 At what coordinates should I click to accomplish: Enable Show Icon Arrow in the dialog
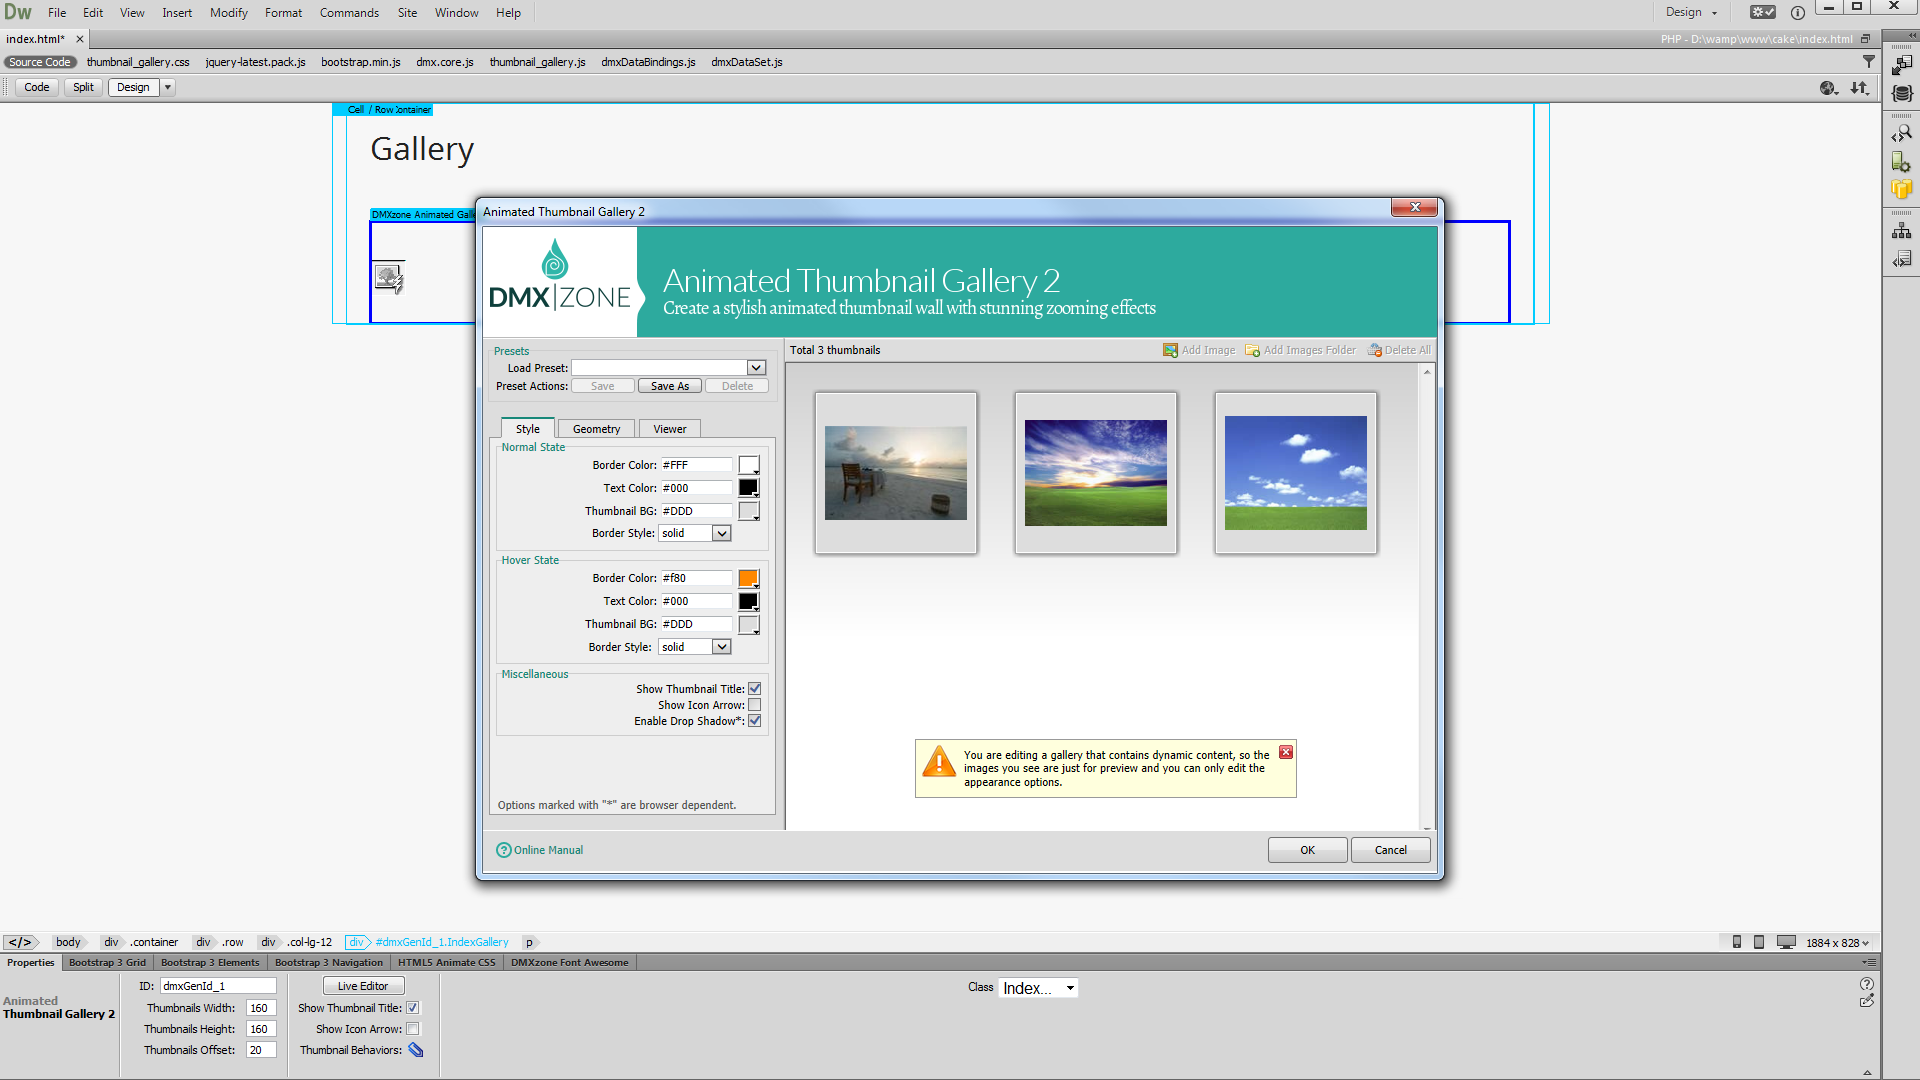tap(755, 705)
